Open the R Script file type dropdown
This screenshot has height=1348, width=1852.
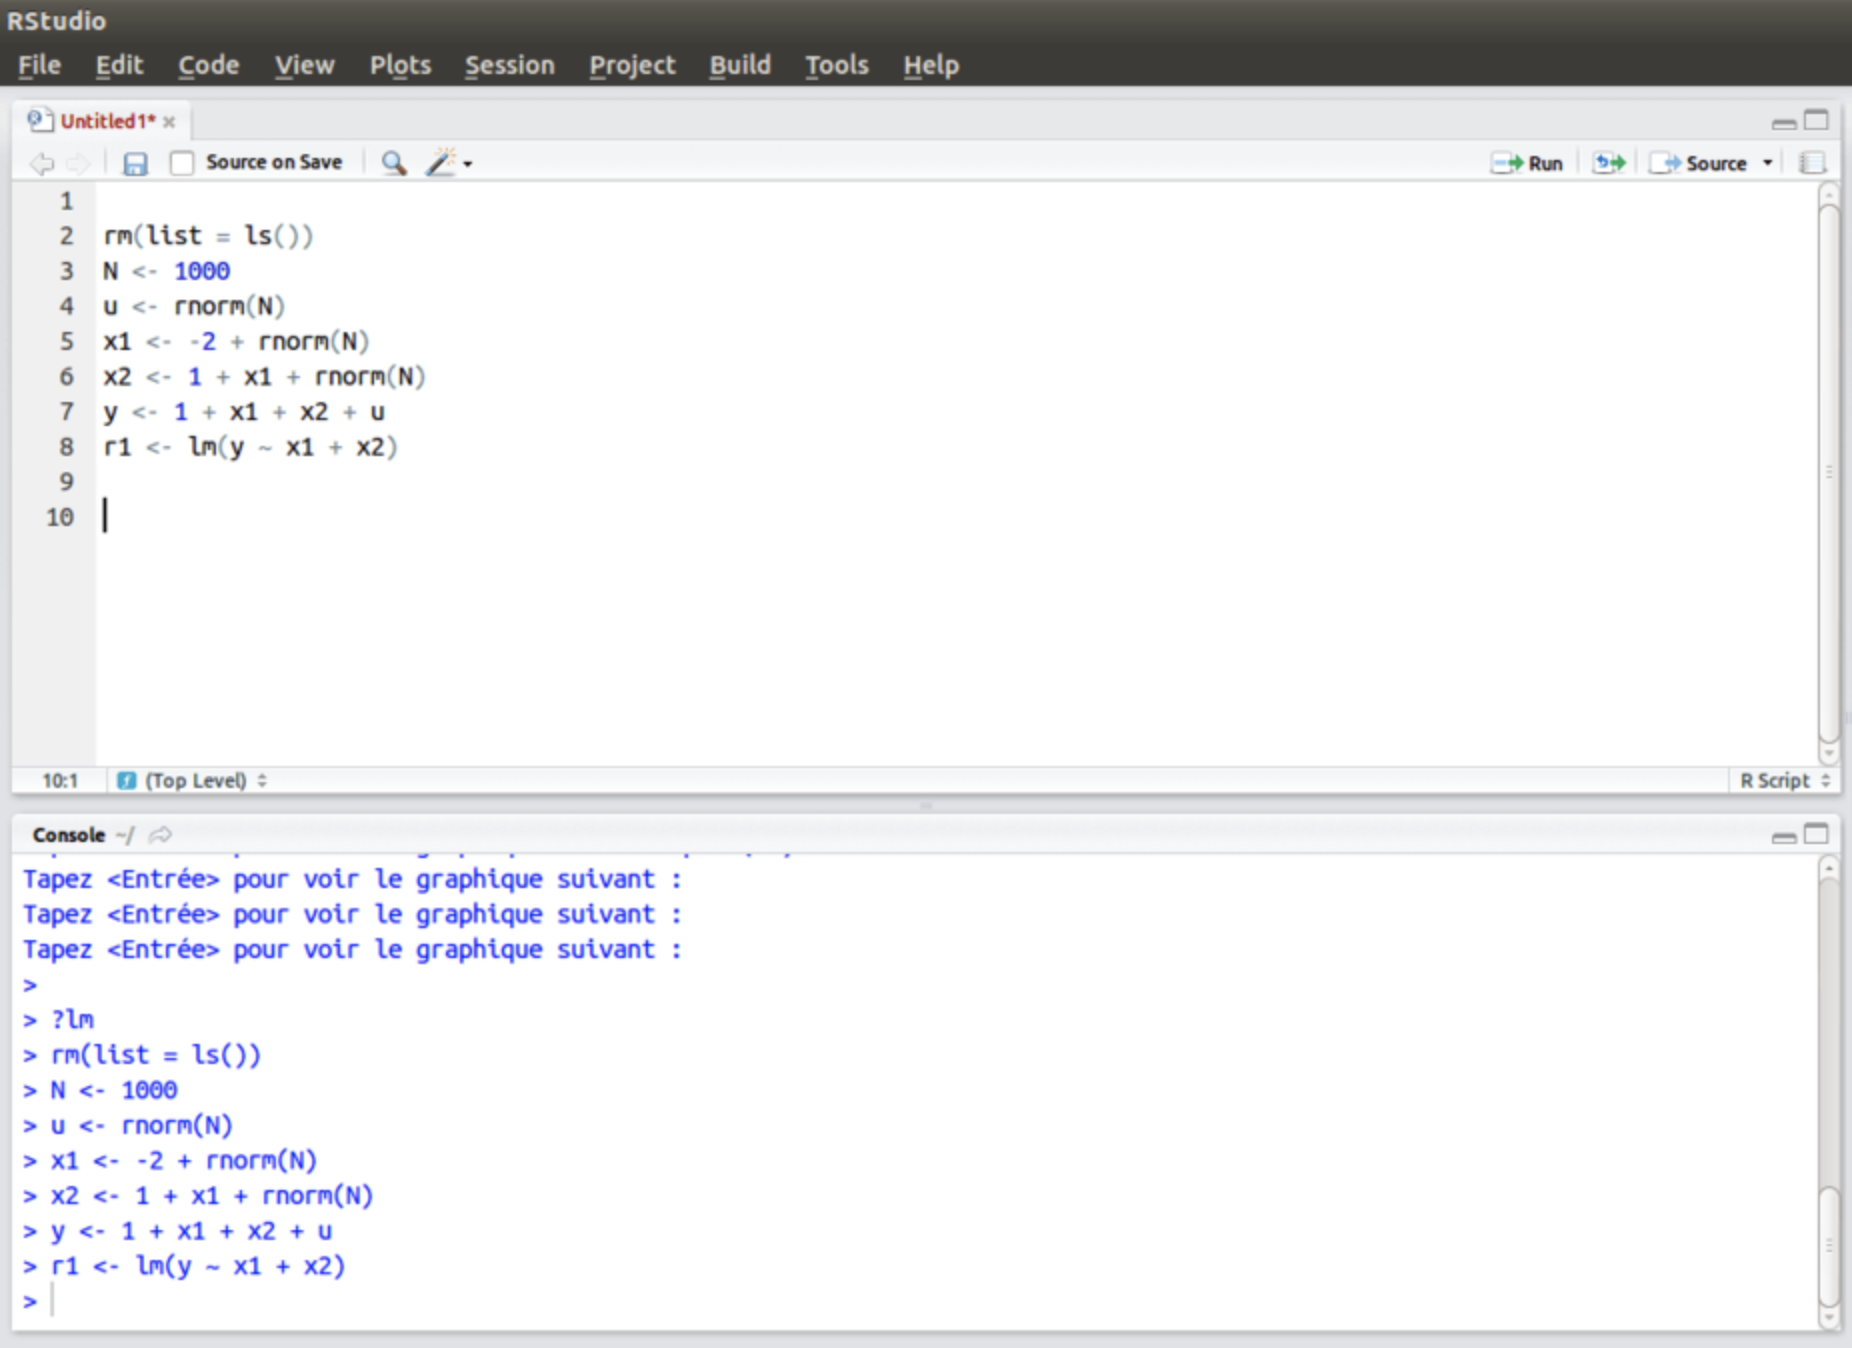pyautogui.click(x=1785, y=780)
